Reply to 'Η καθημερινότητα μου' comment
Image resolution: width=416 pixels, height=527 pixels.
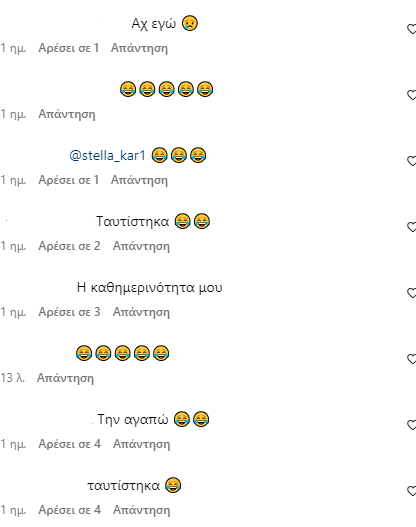point(141,312)
